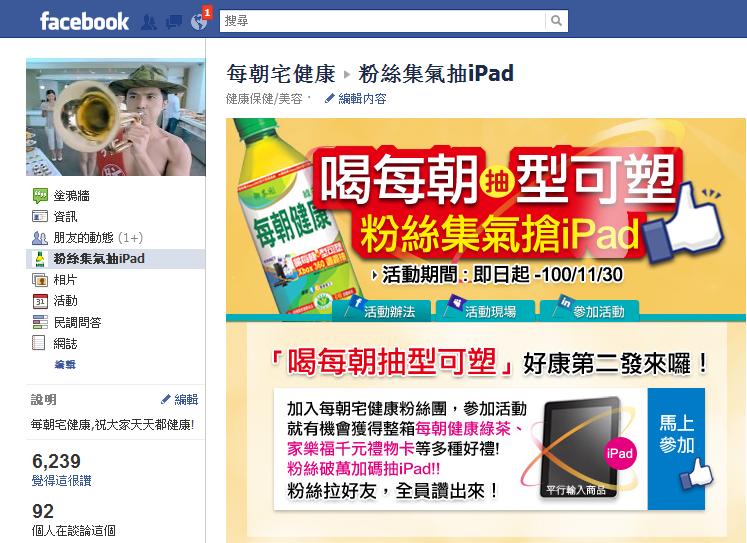Viewport: 747px width, 543px height.
Task: Click the search magnifier button
Action: click(556, 20)
